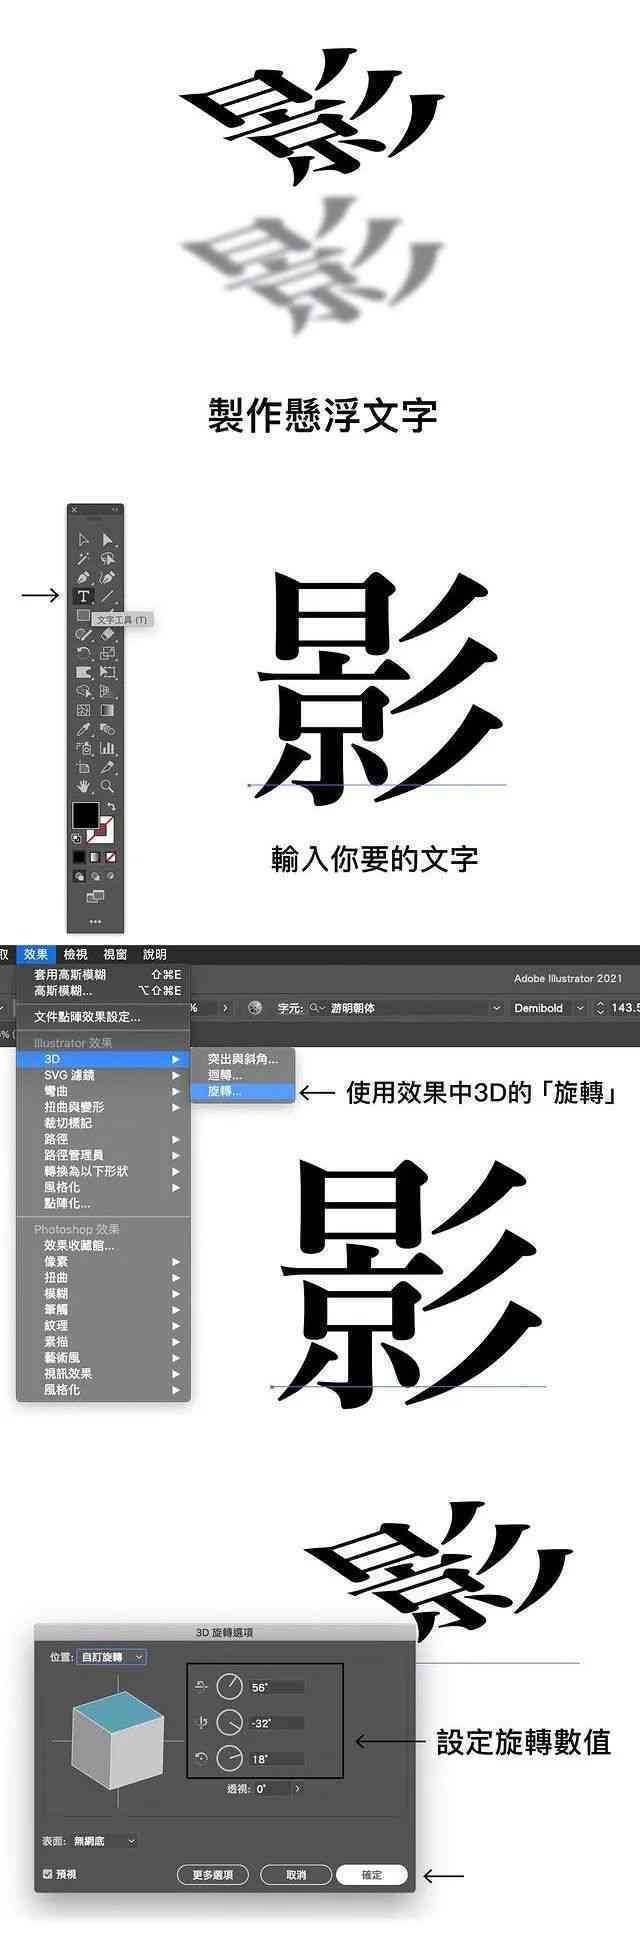The height and width of the screenshot is (1952, 640).
Task: Select the Type tool (T)
Action: pos(83,596)
